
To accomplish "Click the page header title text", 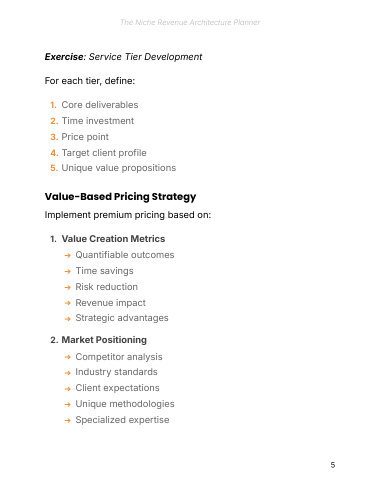I will [190, 22].
